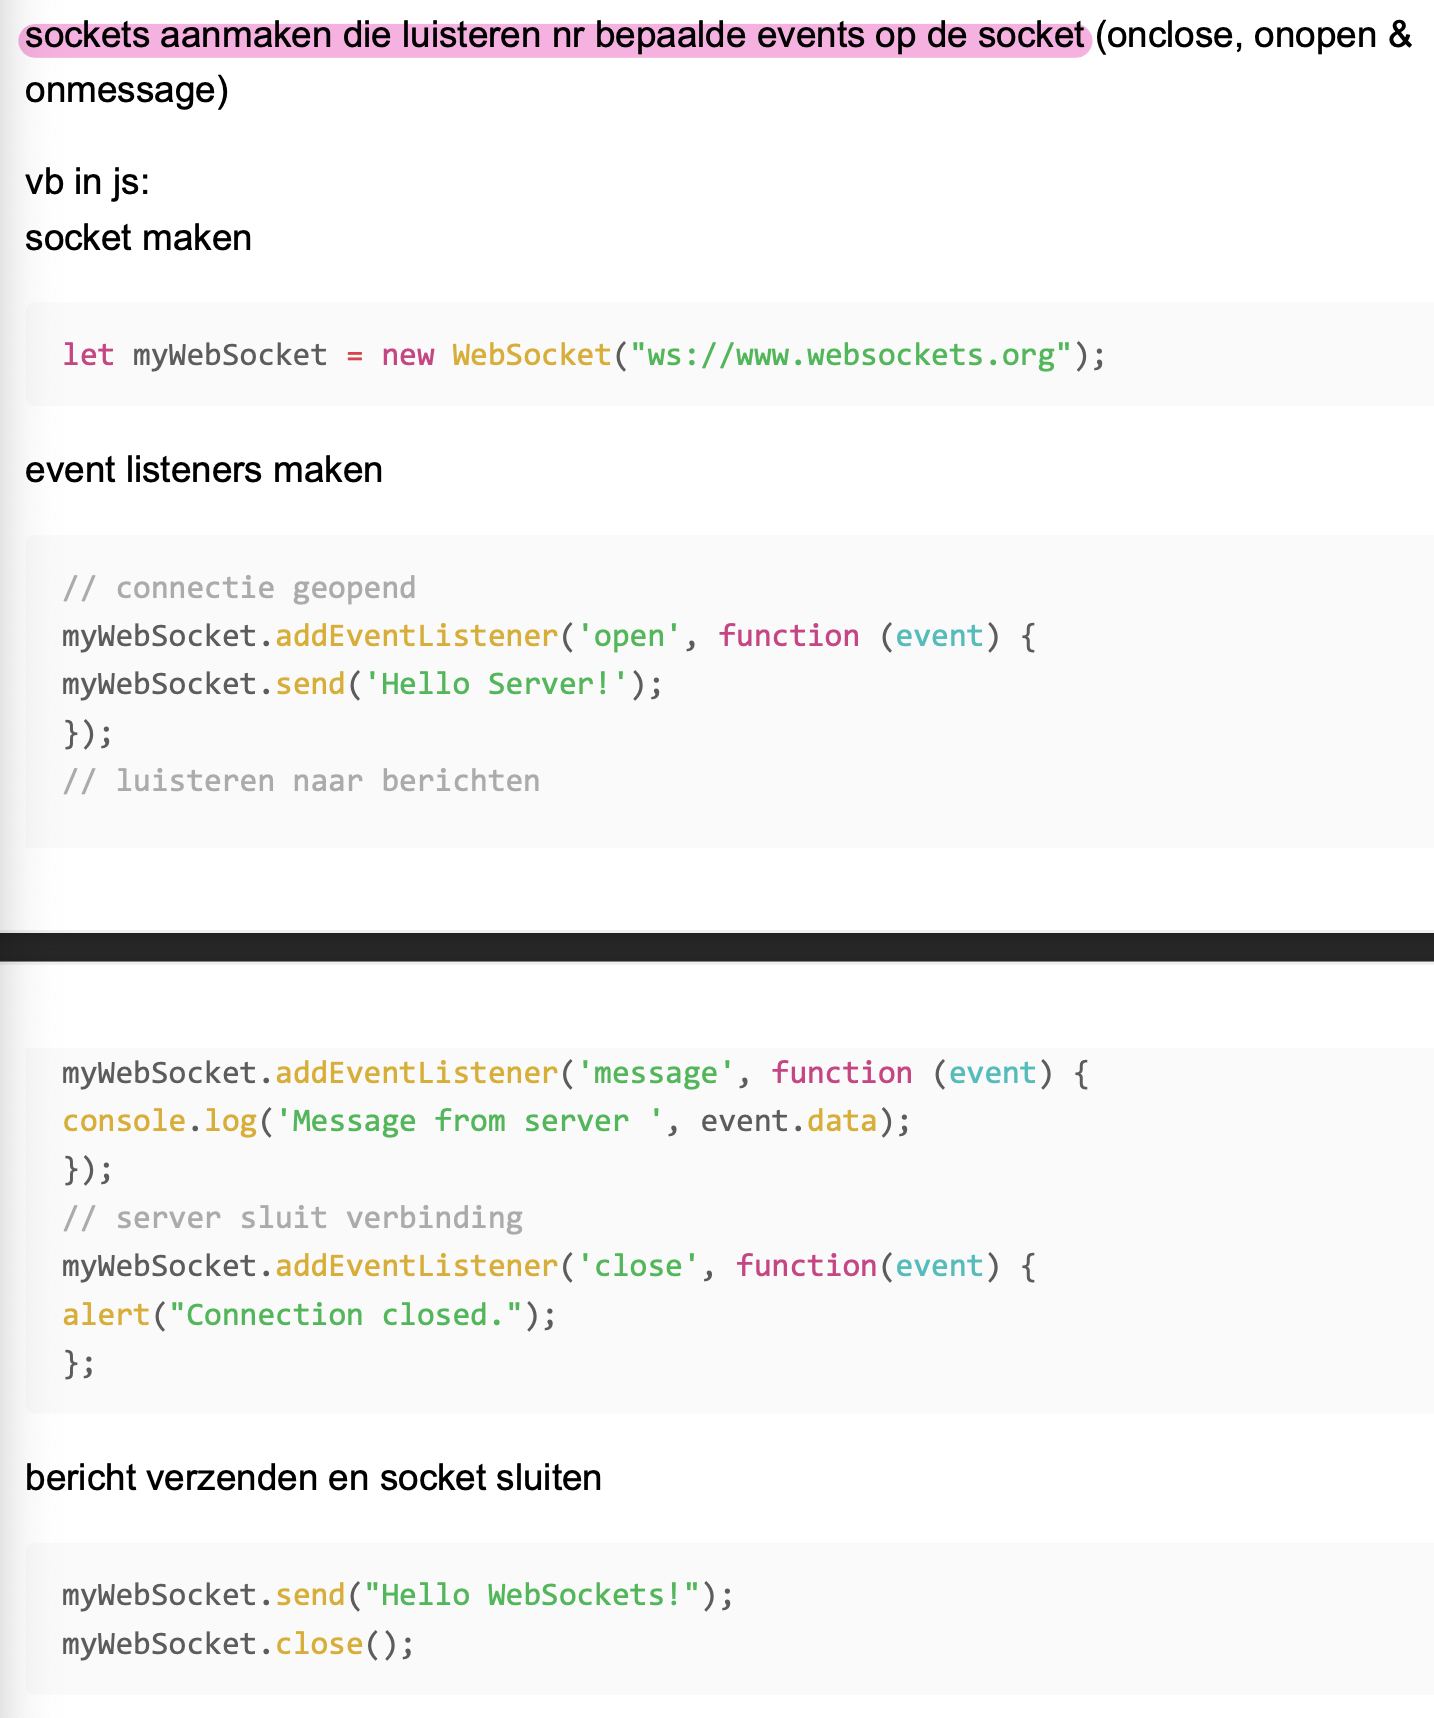Click the "onmessage)" text on the second line
The image size is (1434, 1718).
pyautogui.click(x=127, y=91)
